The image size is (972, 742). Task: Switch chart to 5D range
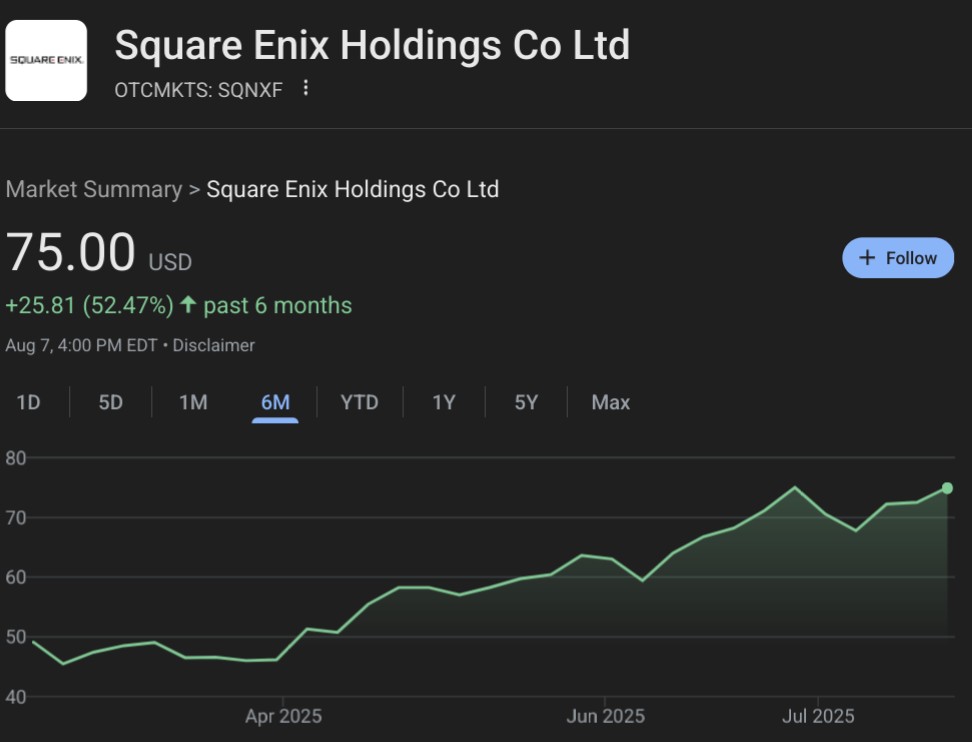[111, 402]
